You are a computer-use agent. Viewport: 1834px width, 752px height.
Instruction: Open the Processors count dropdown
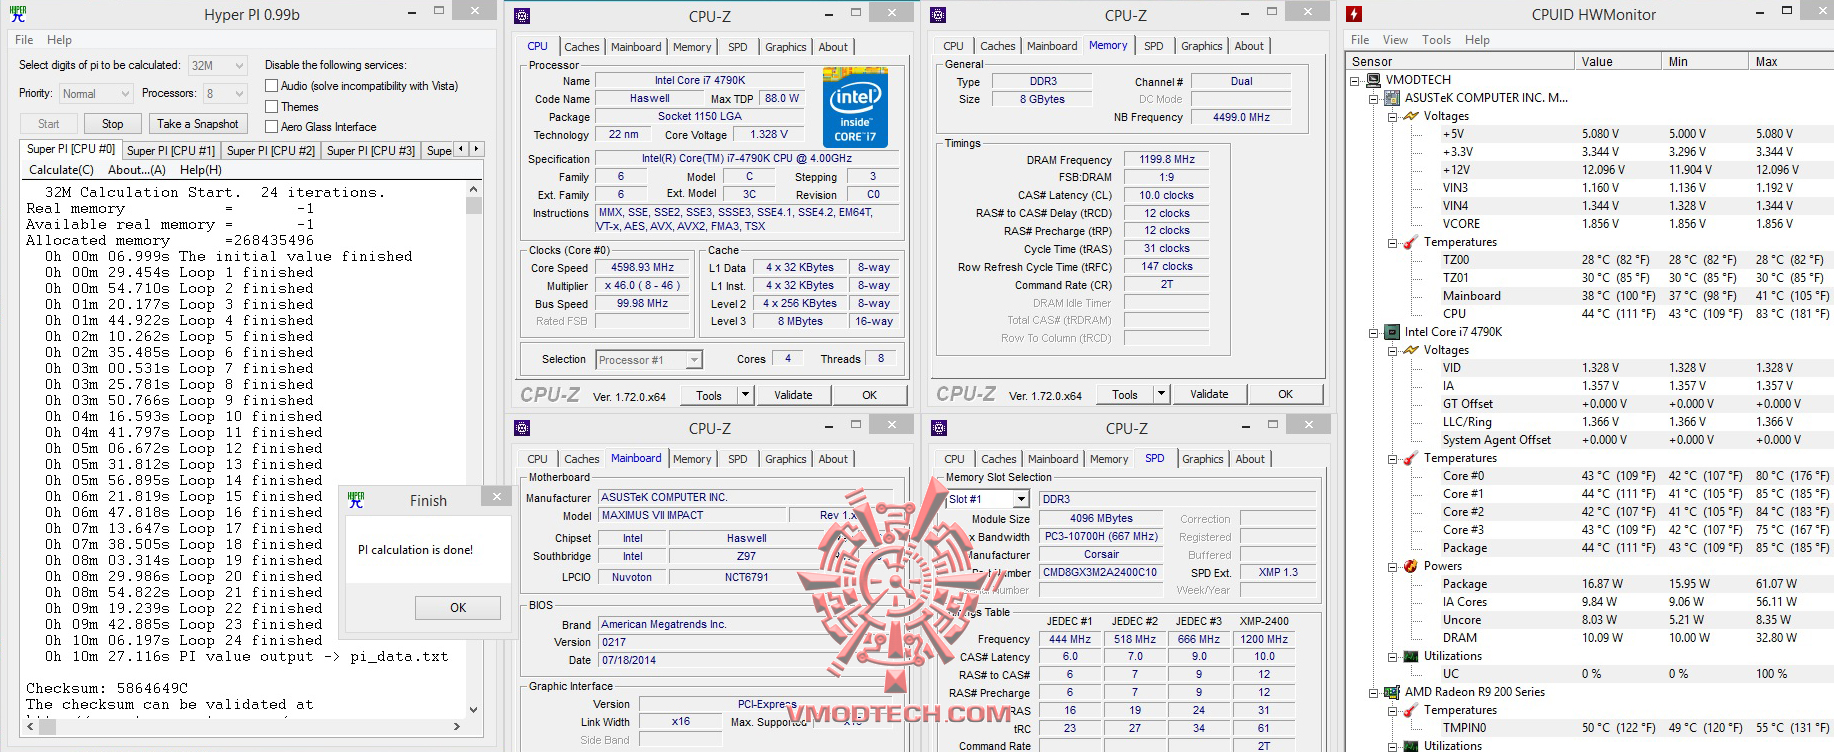point(224,94)
